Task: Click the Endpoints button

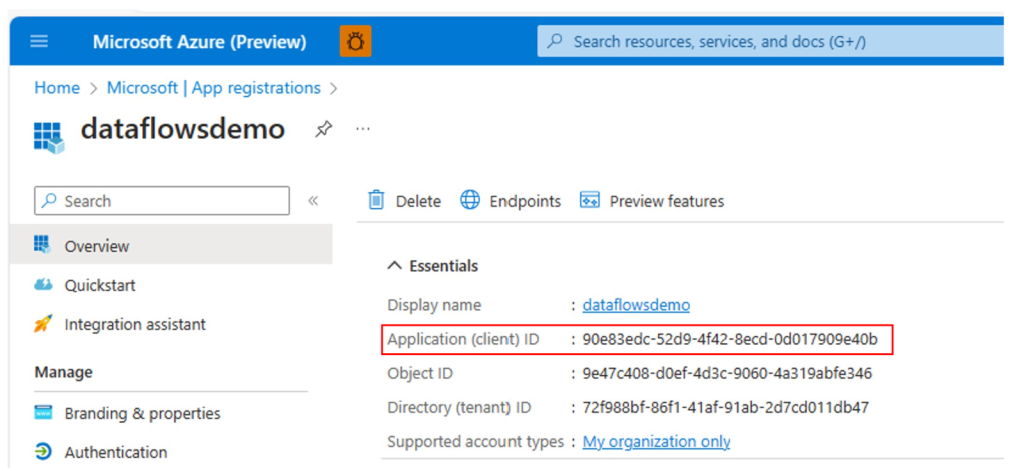Action: [510, 201]
